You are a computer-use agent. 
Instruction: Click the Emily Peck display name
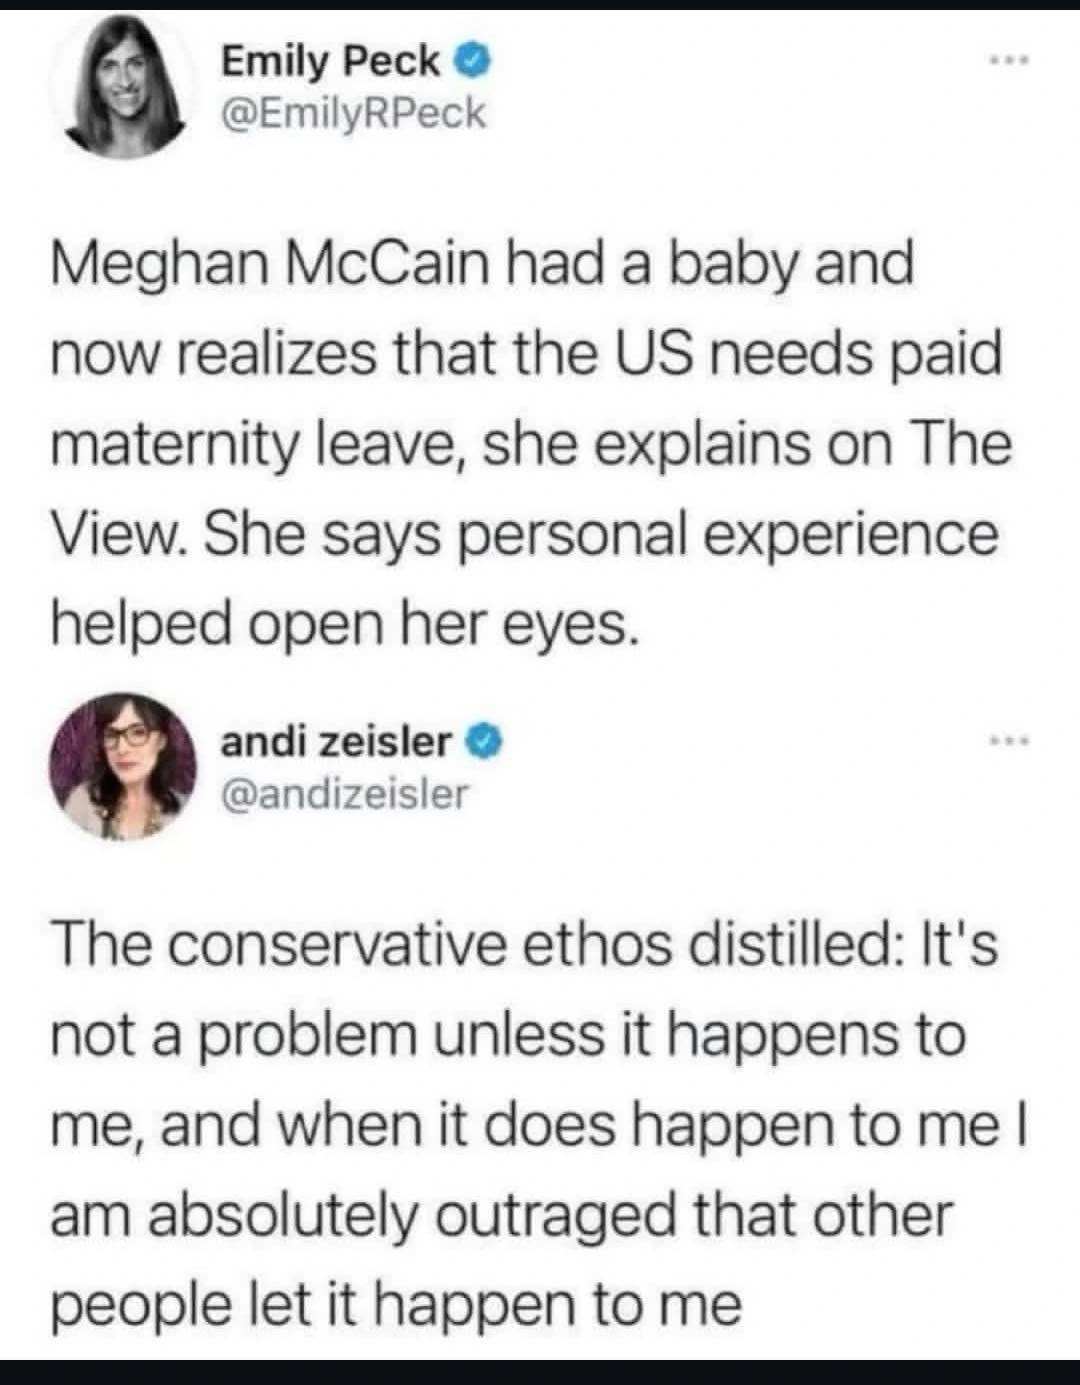click(329, 62)
